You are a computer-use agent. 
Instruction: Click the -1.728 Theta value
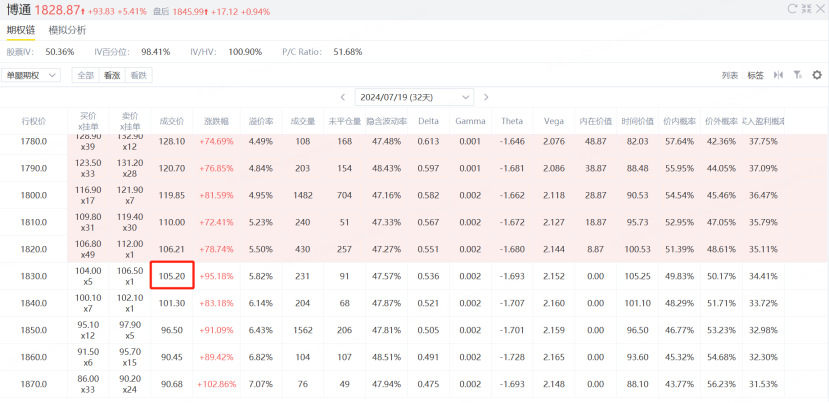coord(512,357)
